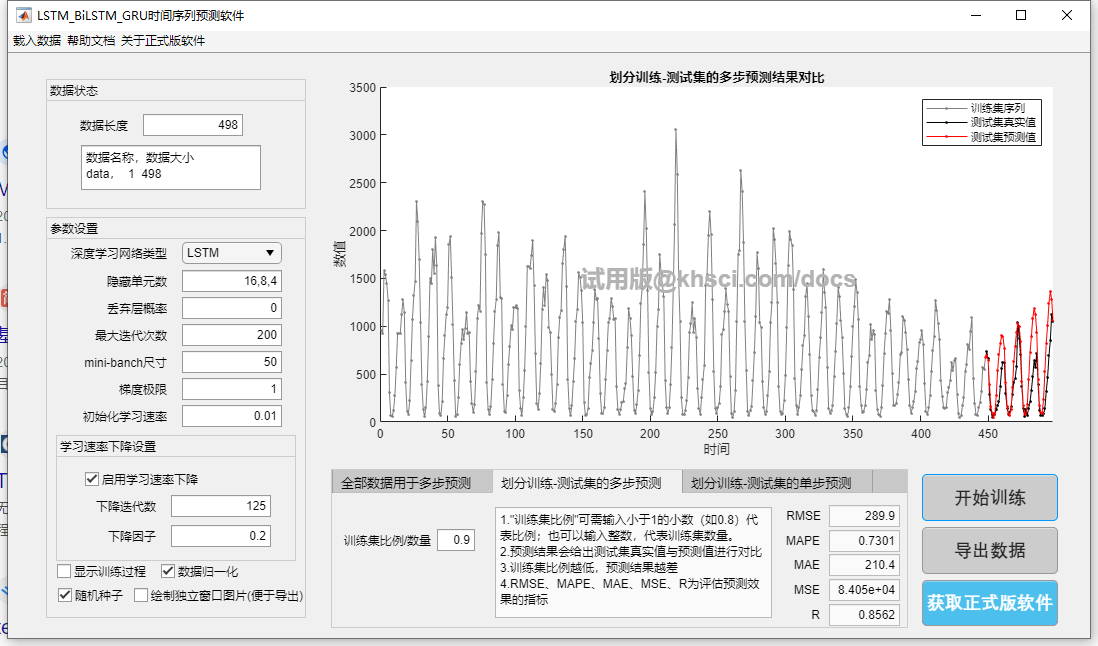Viewport: 1098px width, 646px height.
Task: Edit the 最大迭代次数 field
Action: pyautogui.click(x=231, y=335)
